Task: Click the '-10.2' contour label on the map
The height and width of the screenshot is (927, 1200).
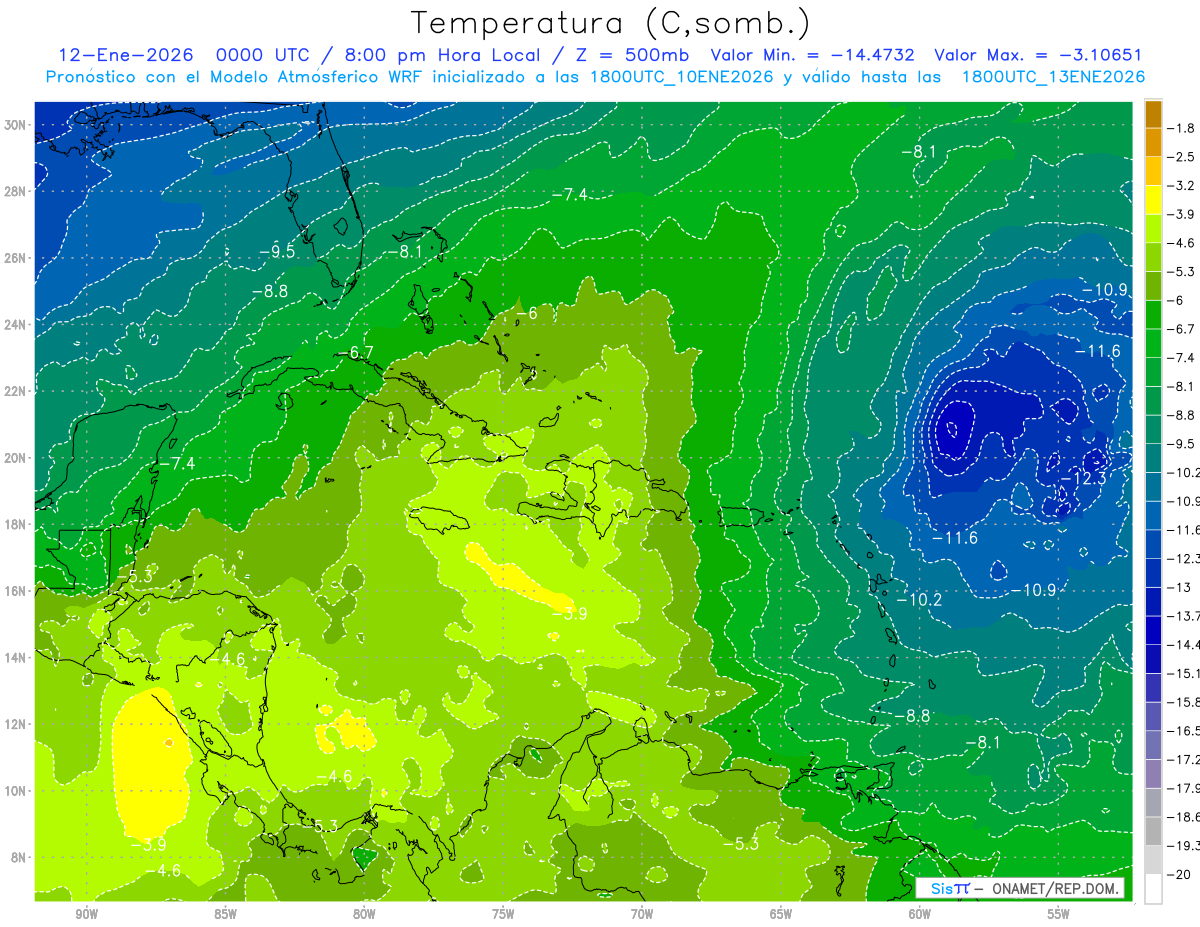Action: (x=919, y=599)
